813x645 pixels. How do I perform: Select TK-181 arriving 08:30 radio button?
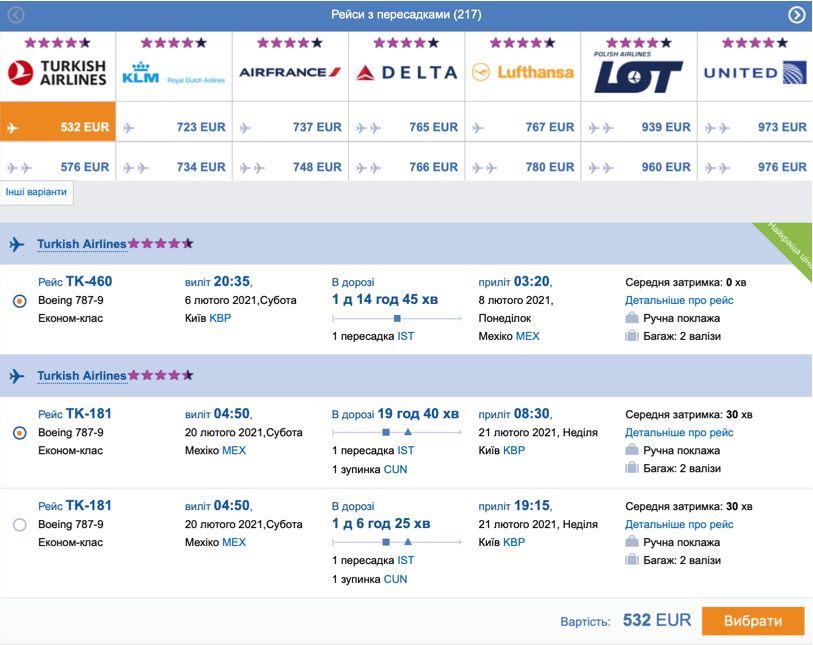20,433
